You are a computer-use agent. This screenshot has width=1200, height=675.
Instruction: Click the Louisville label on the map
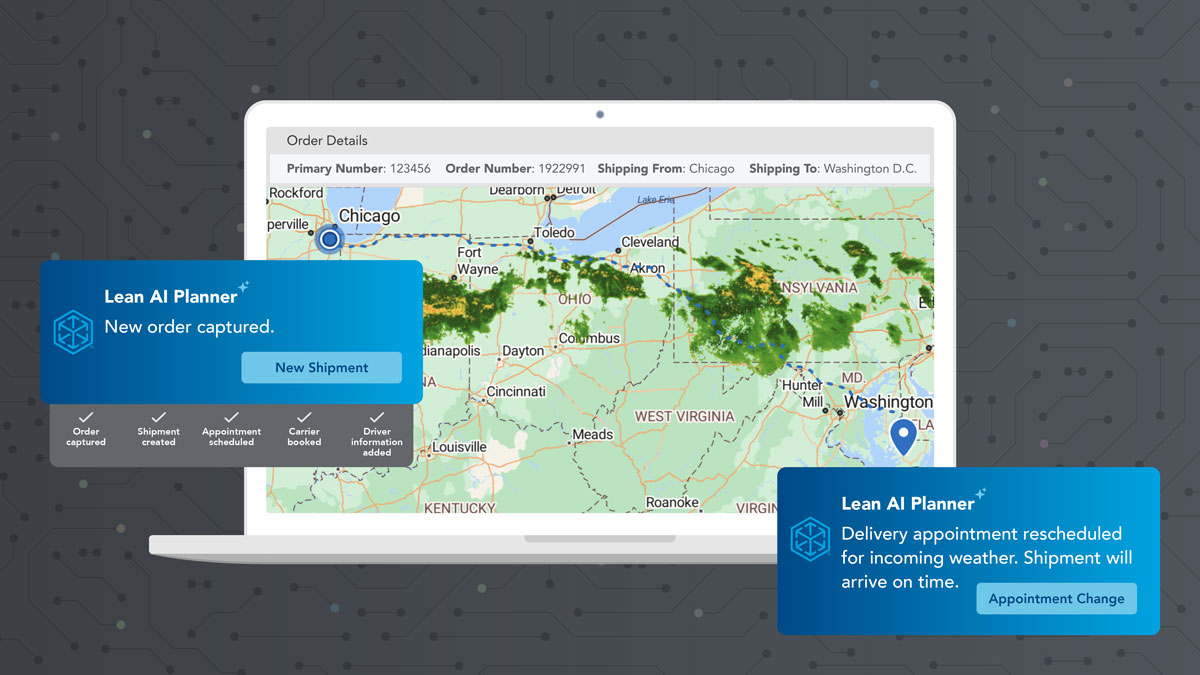point(459,447)
